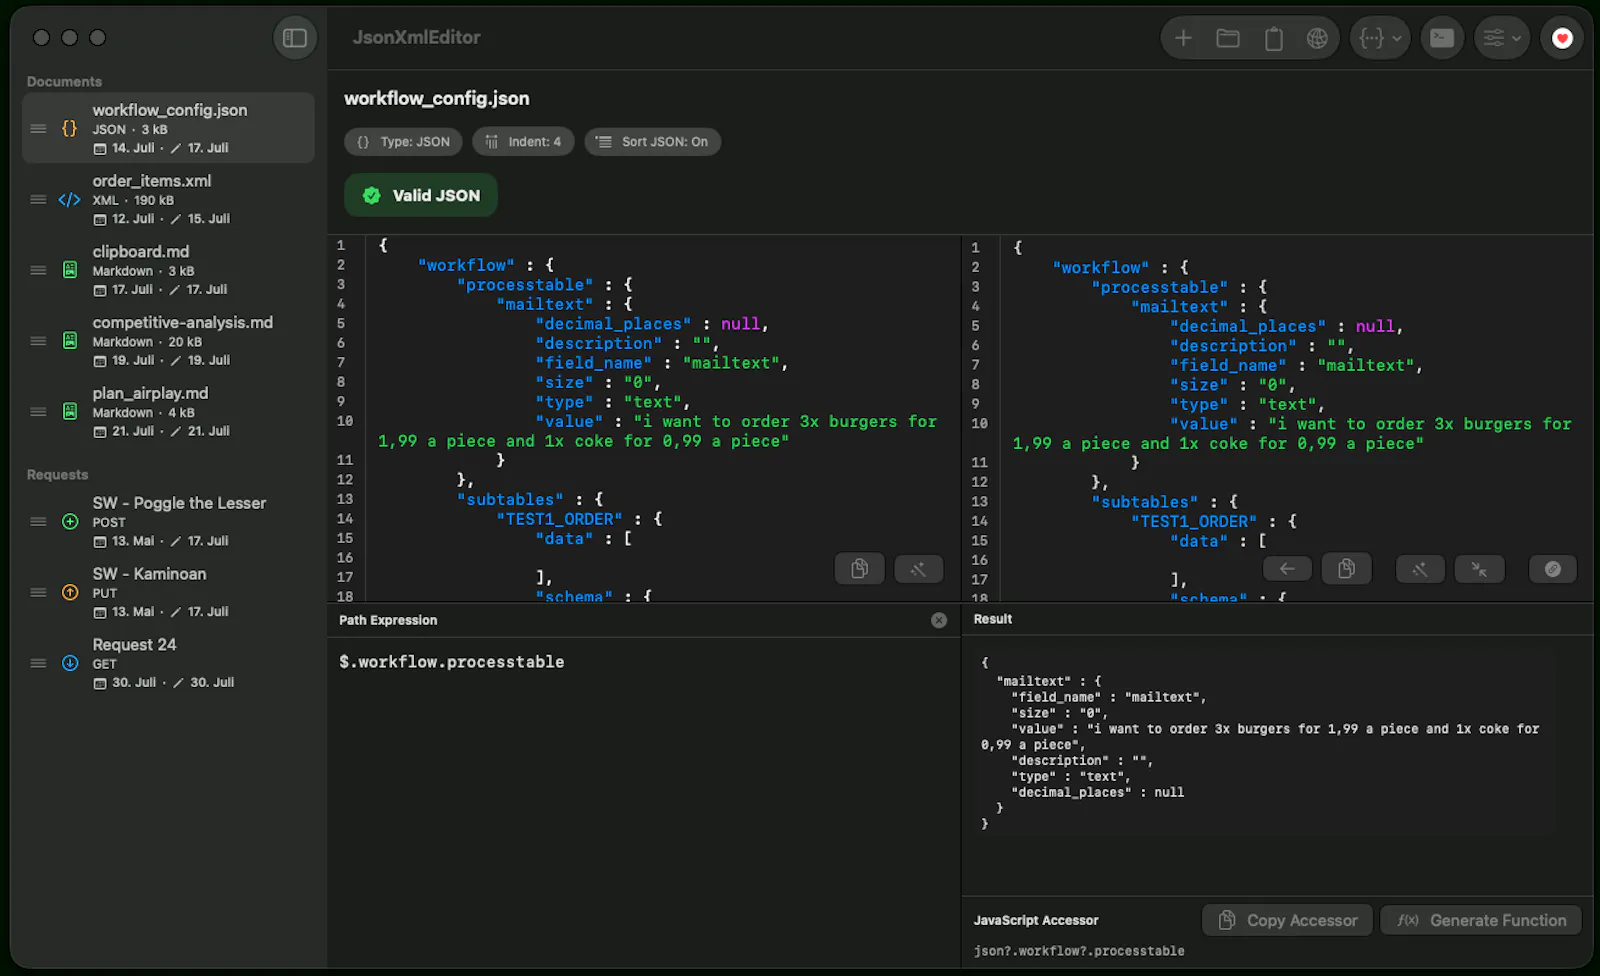Click the Valid JSON status badge

point(421,195)
